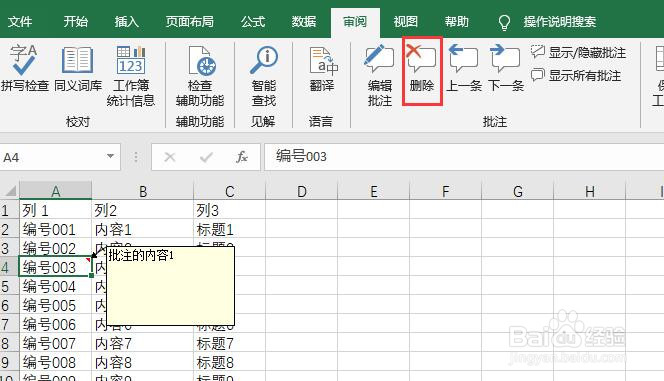
Task: Toggle Show/Hide Comment (显示/隐藏批注)
Action: [578, 52]
